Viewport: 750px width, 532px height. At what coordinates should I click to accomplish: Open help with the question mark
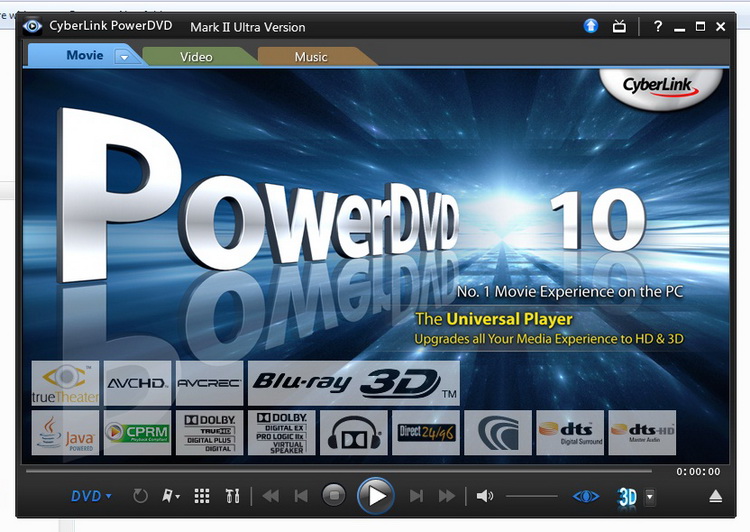(x=658, y=26)
